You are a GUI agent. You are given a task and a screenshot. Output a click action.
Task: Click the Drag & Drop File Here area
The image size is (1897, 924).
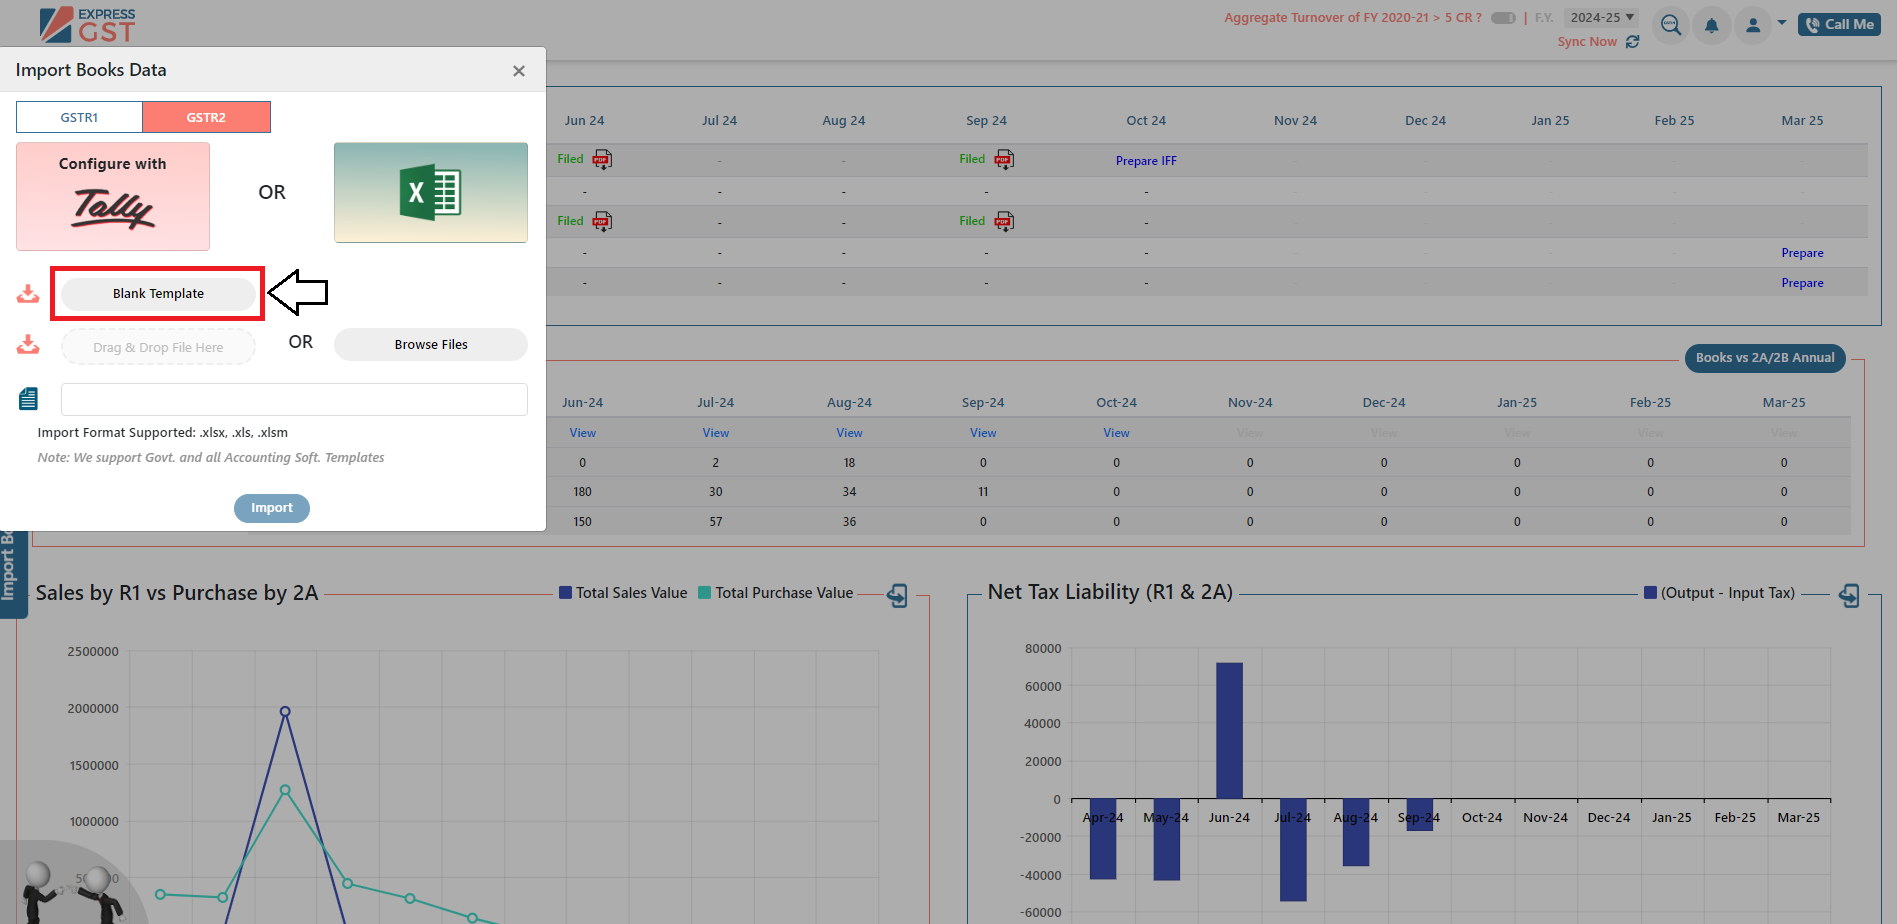coord(158,347)
